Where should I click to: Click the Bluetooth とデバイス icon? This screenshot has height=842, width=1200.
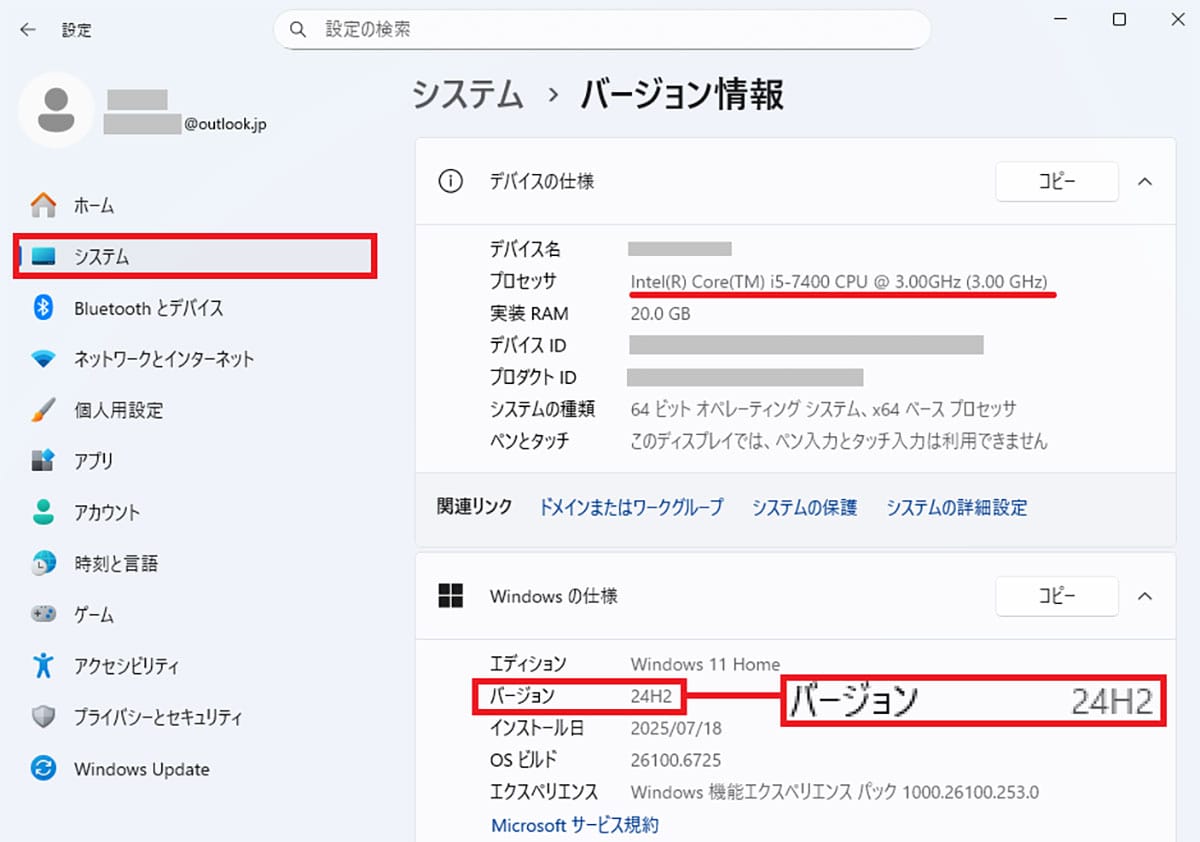tap(44, 308)
